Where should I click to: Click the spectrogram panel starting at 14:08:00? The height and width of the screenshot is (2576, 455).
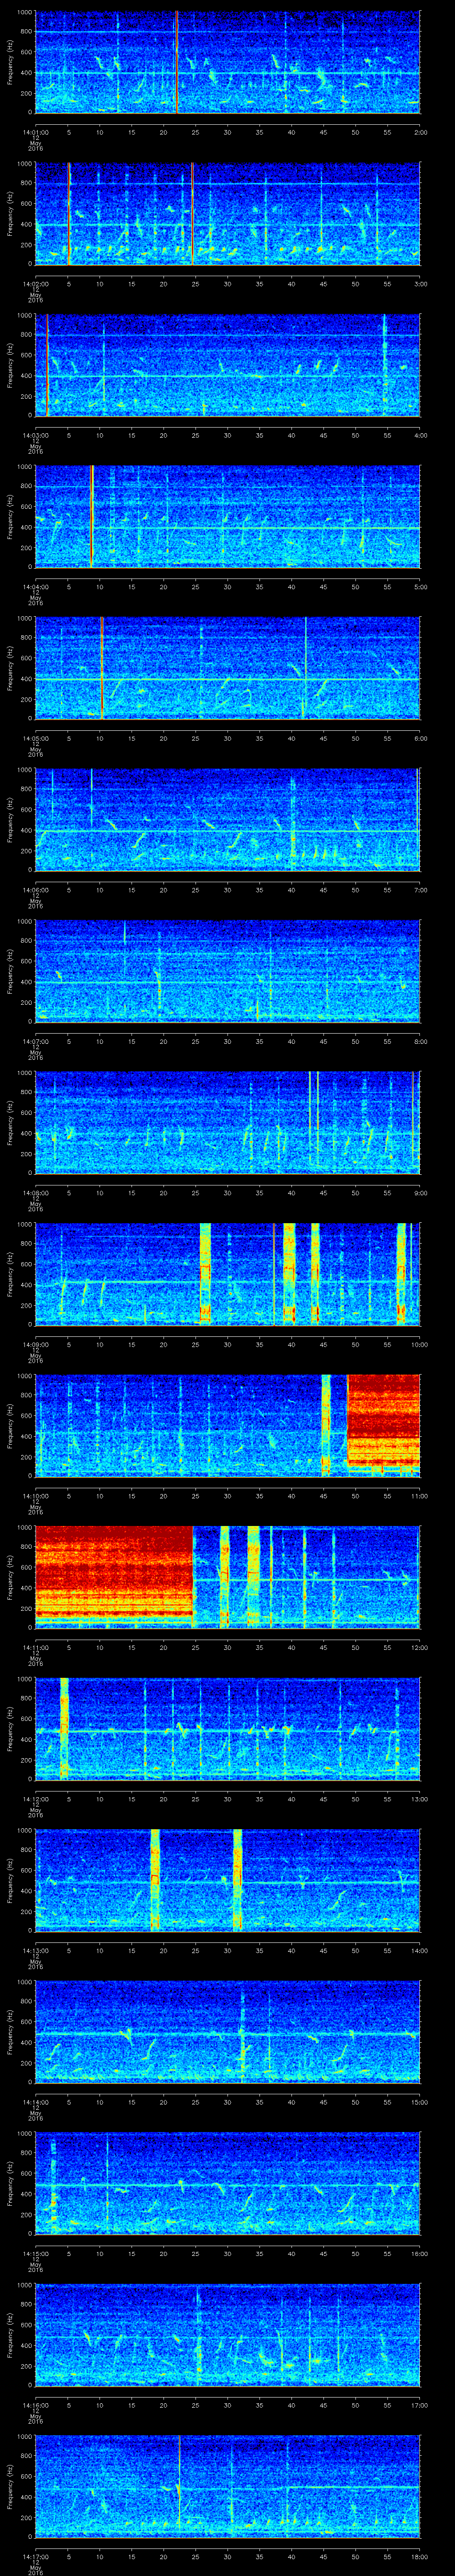(x=228, y=1123)
